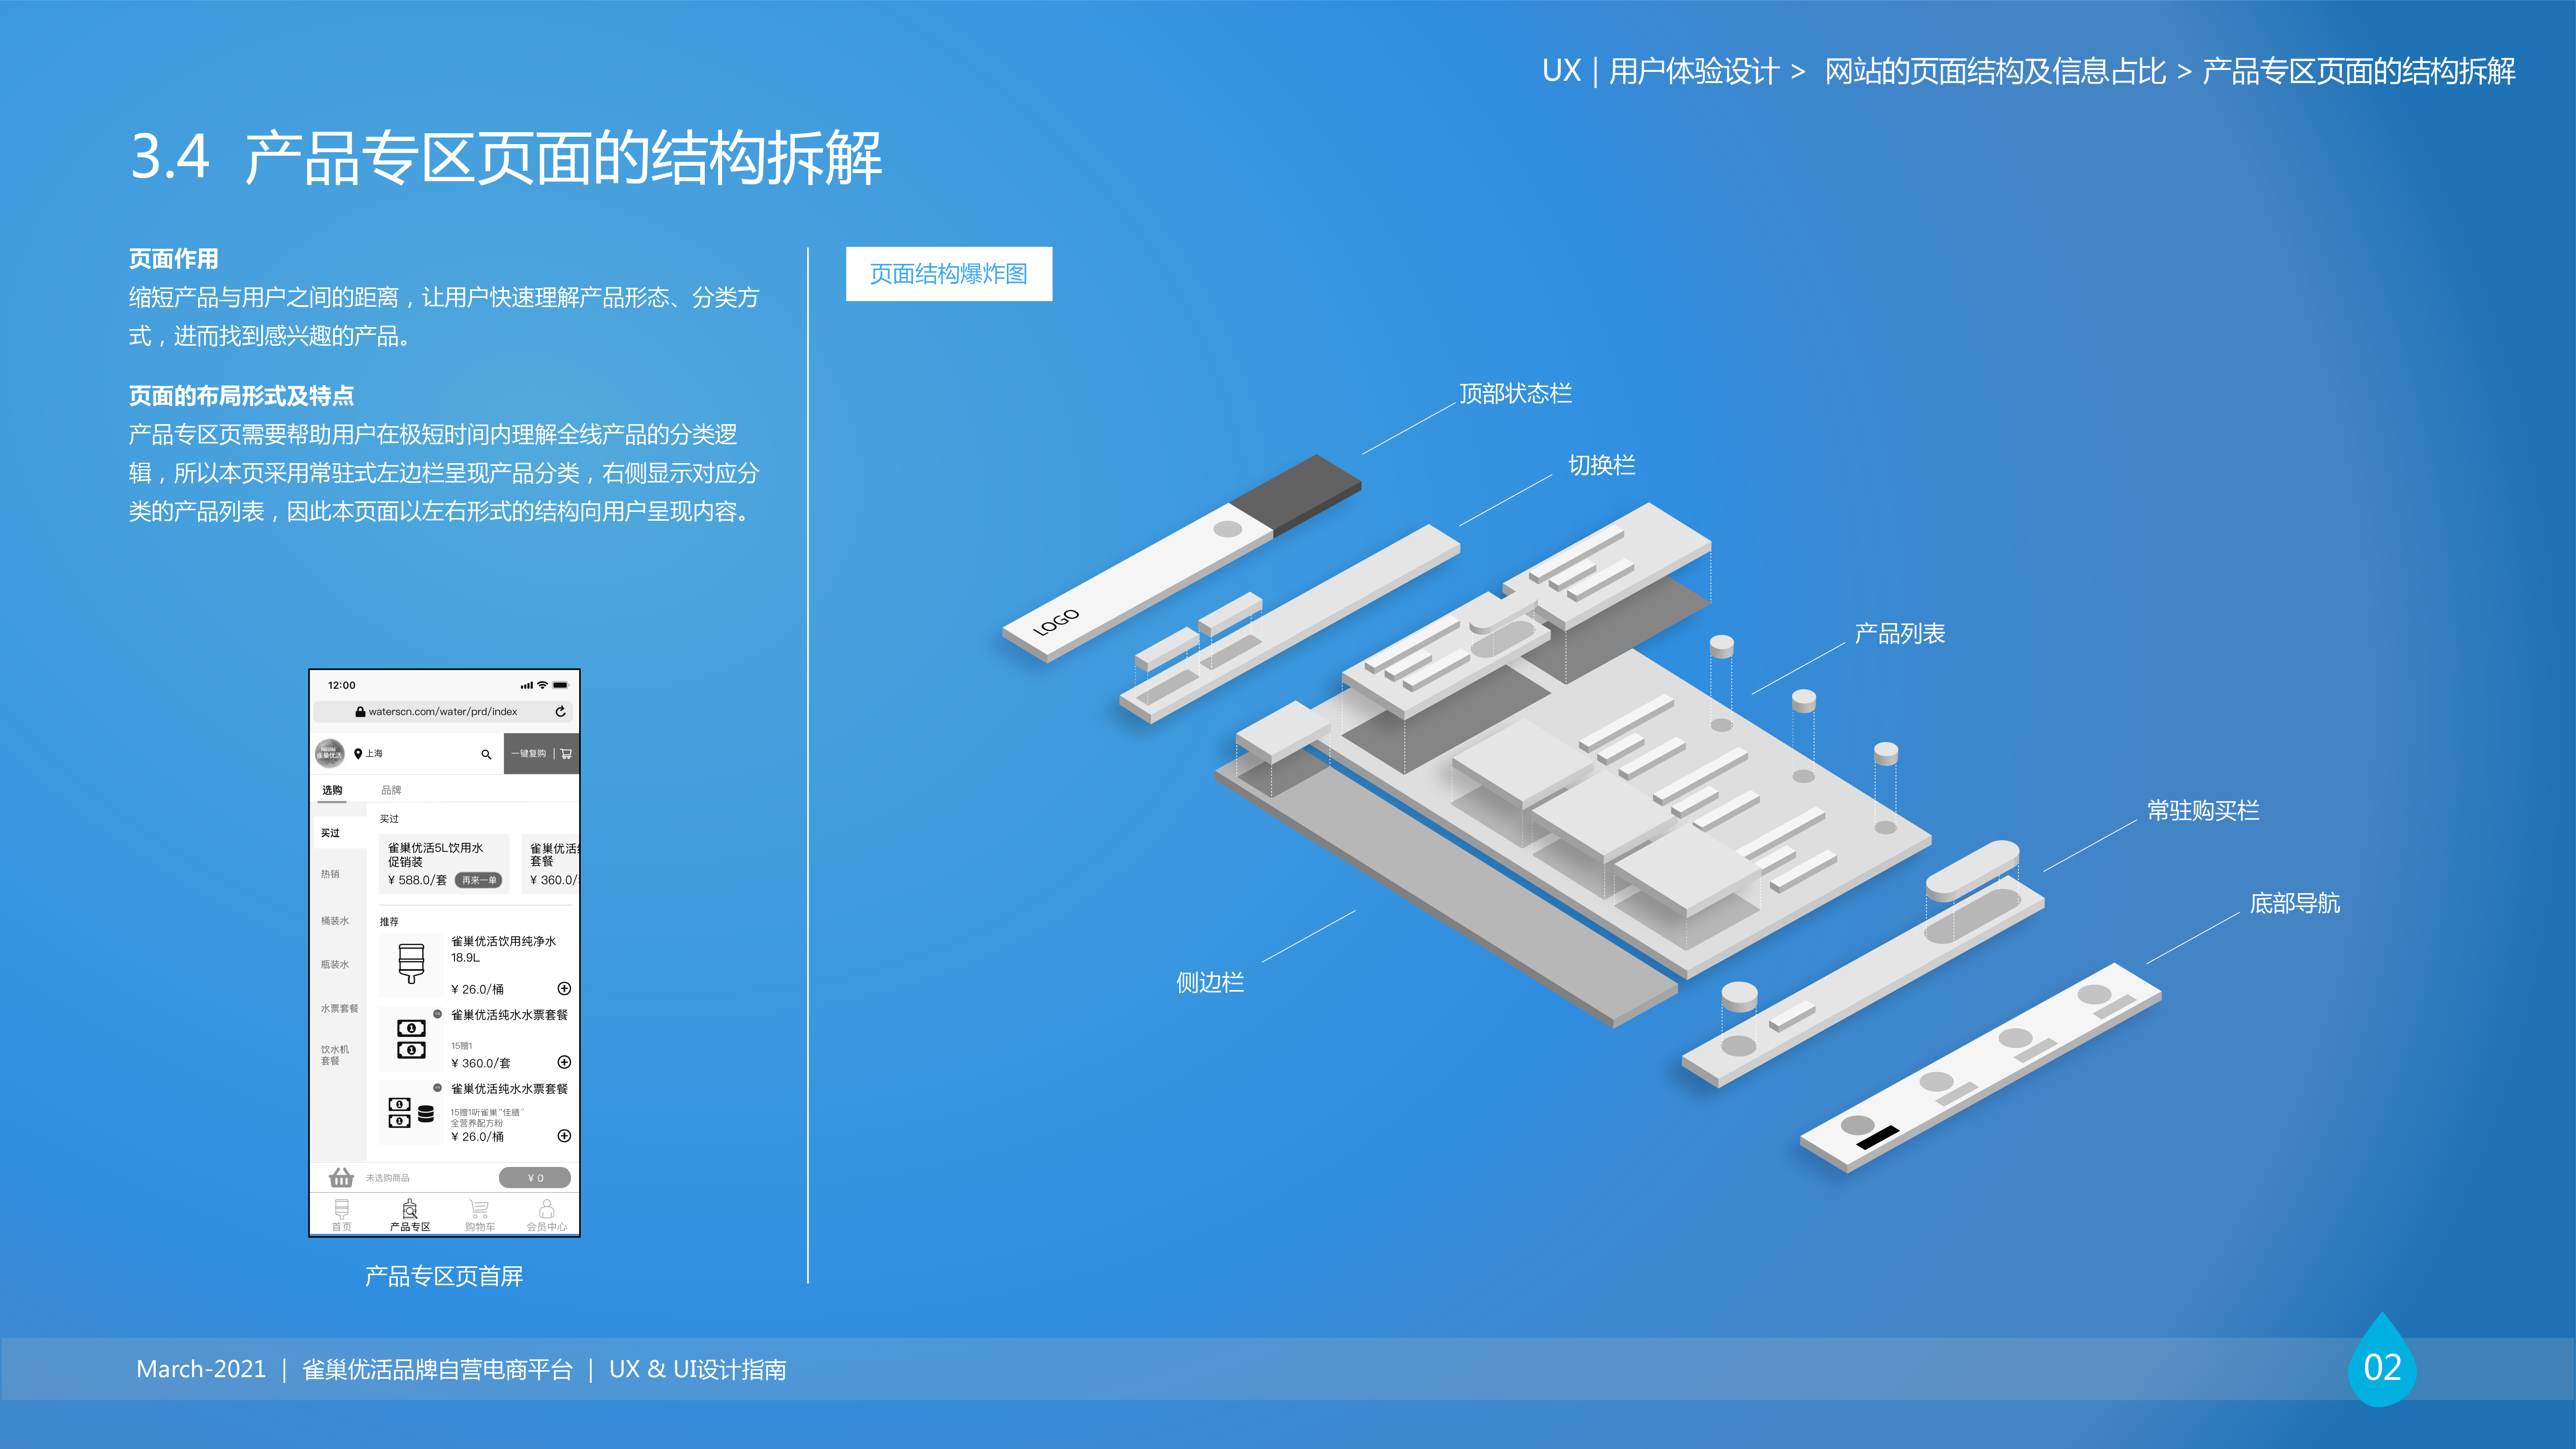Click the 网站的页面结构及信息占比 breadcrumb link

pos(1995,71)
